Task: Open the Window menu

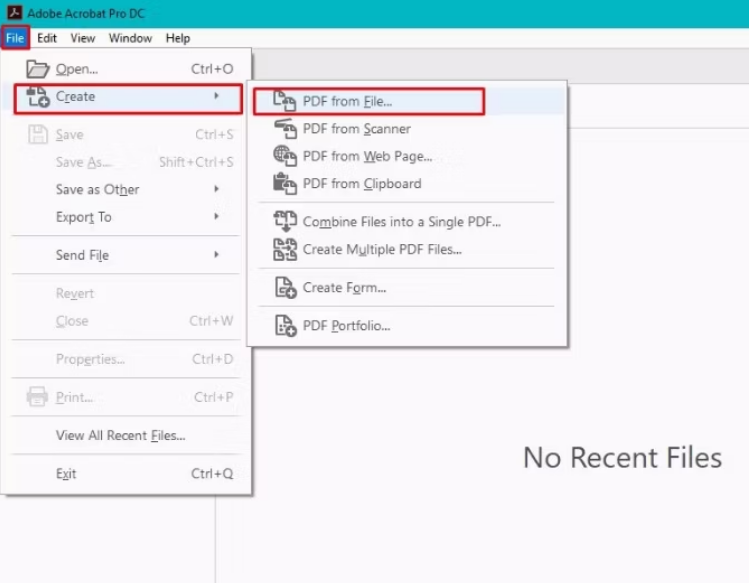Action: coord(130,38)
